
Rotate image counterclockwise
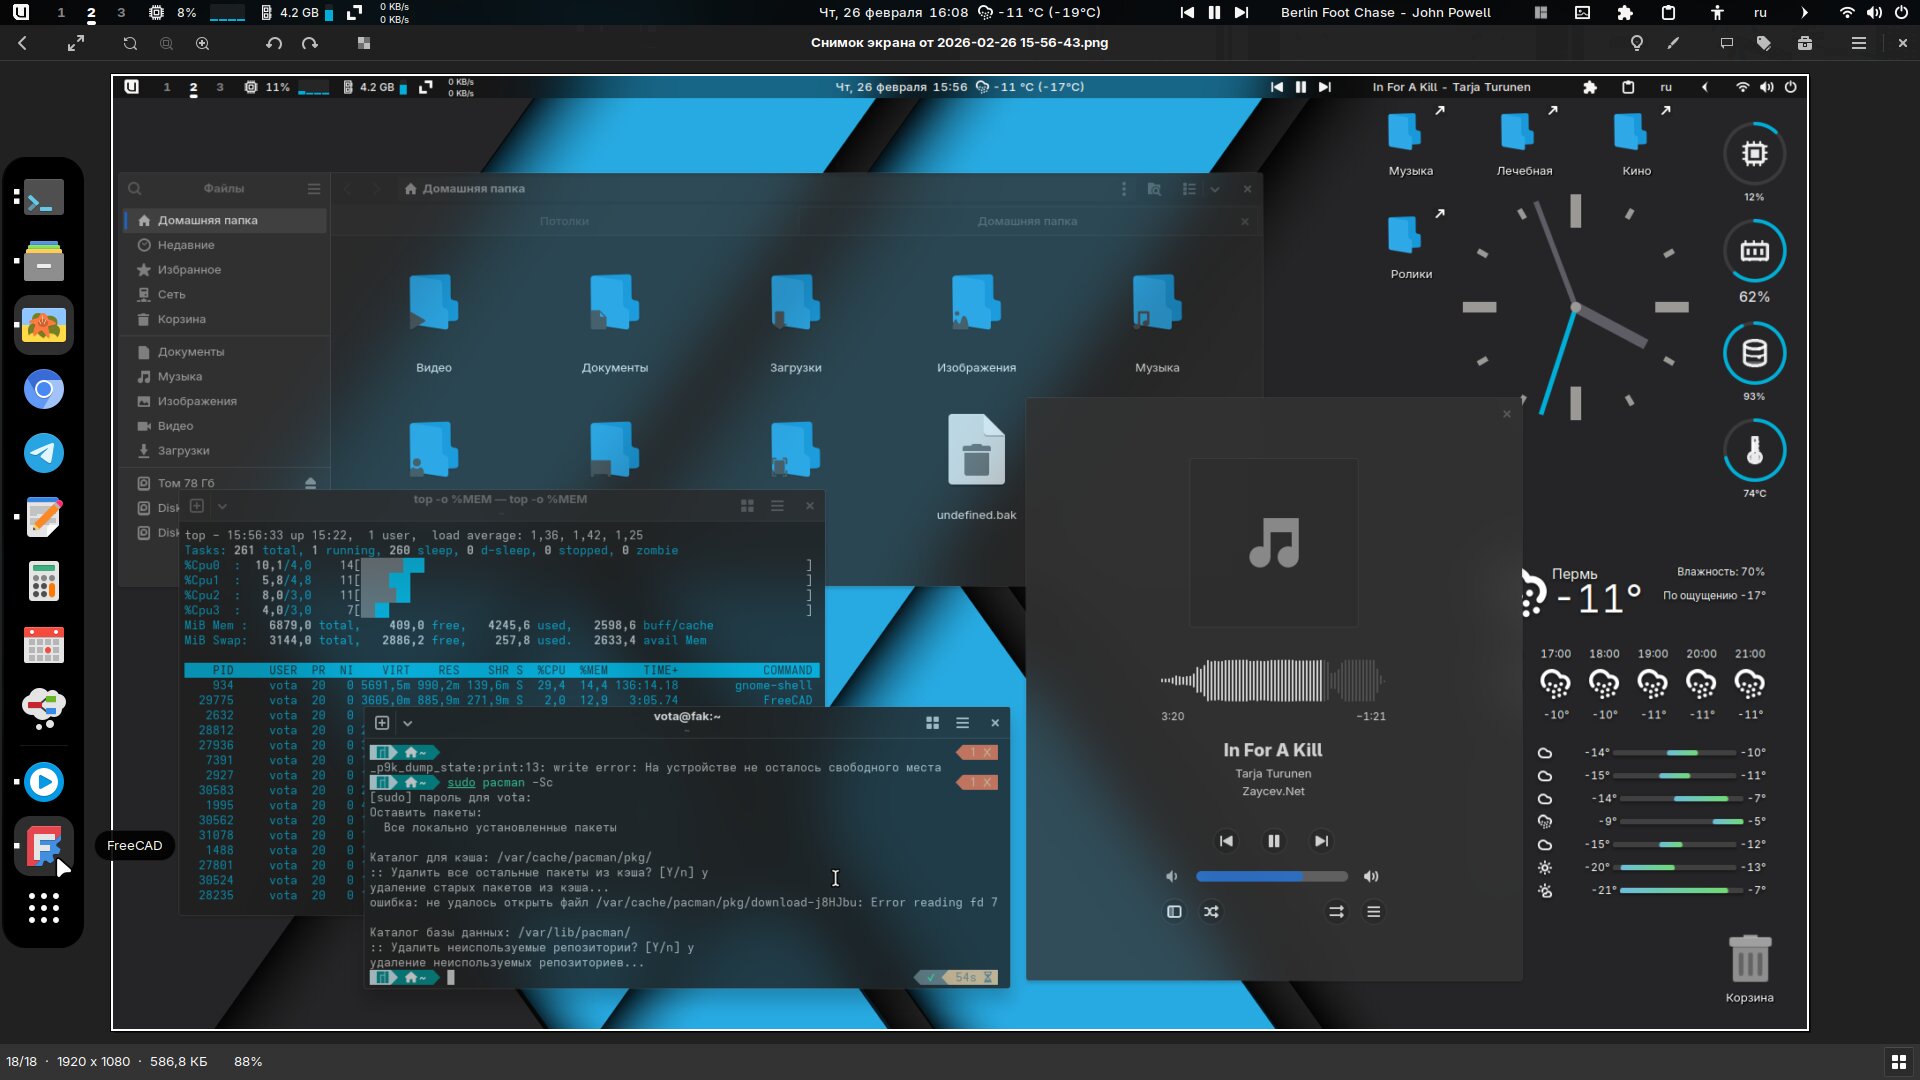[274, 43]
